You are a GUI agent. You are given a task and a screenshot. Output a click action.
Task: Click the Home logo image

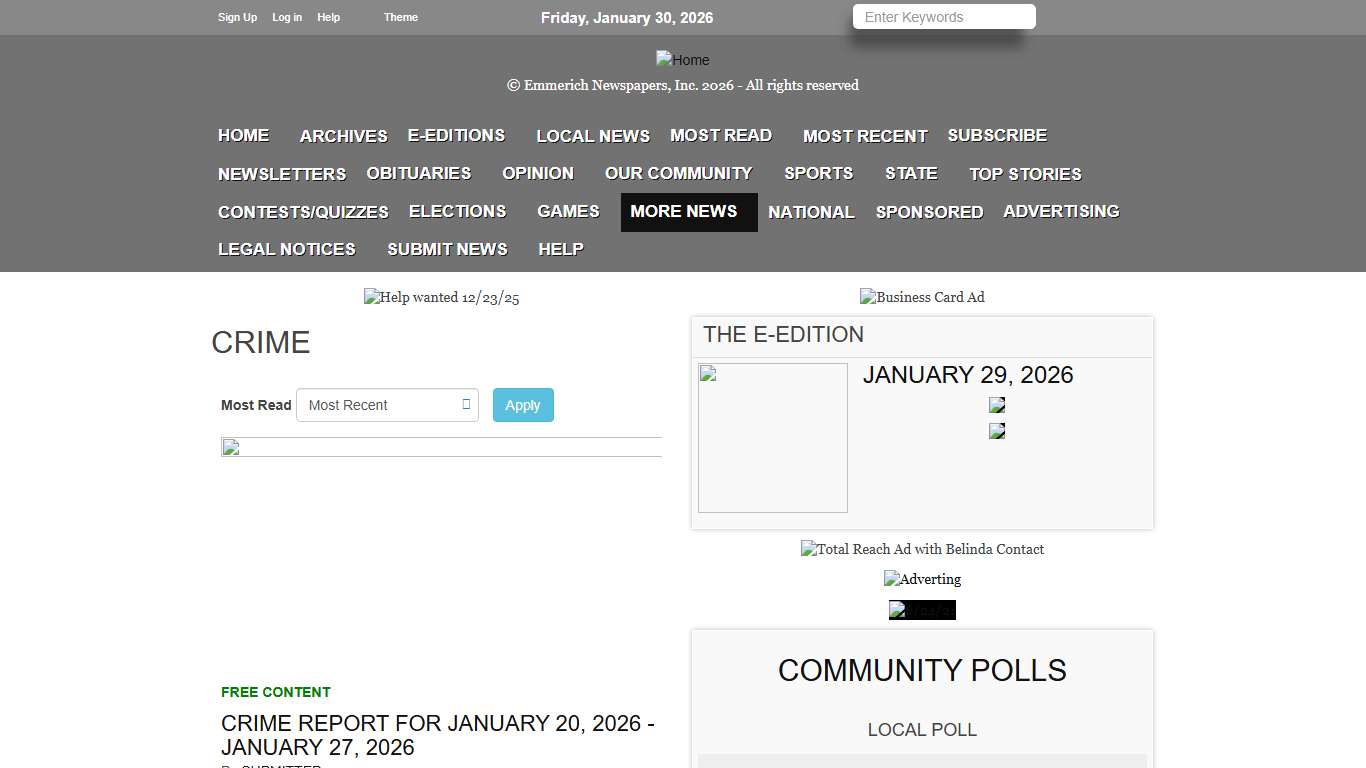682,60
